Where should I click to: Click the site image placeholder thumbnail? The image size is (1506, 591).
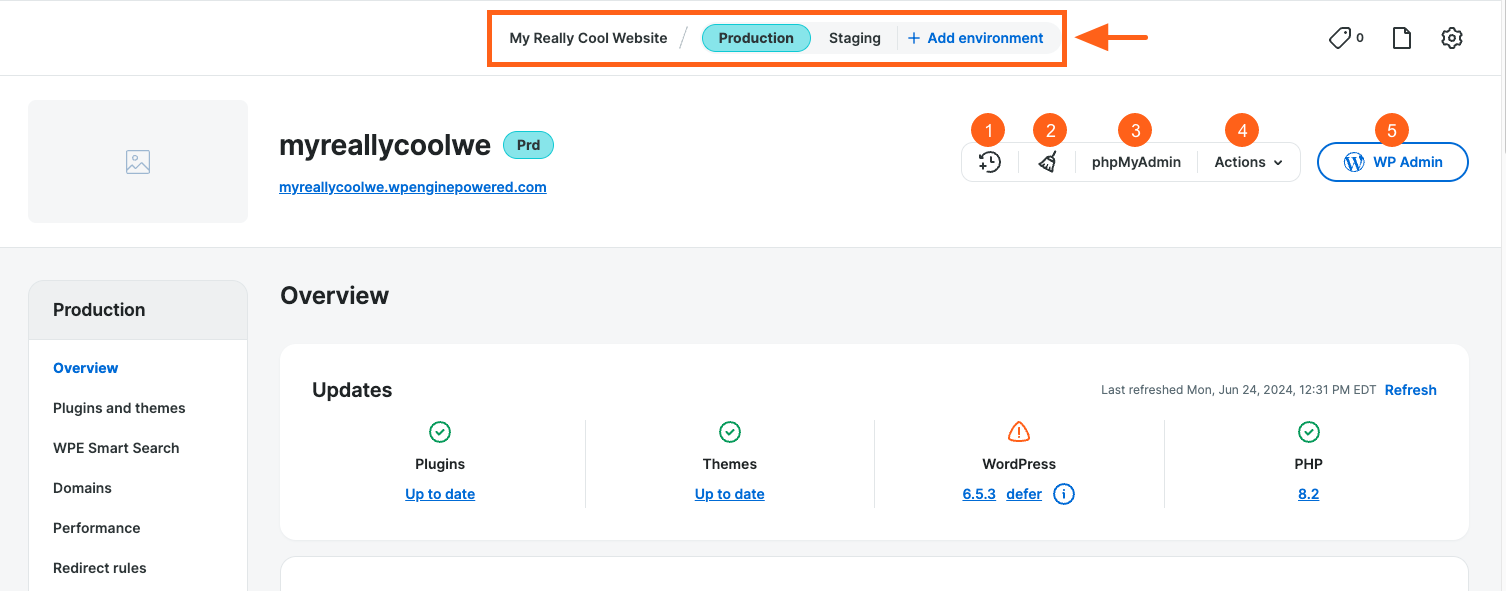(137, 161)
